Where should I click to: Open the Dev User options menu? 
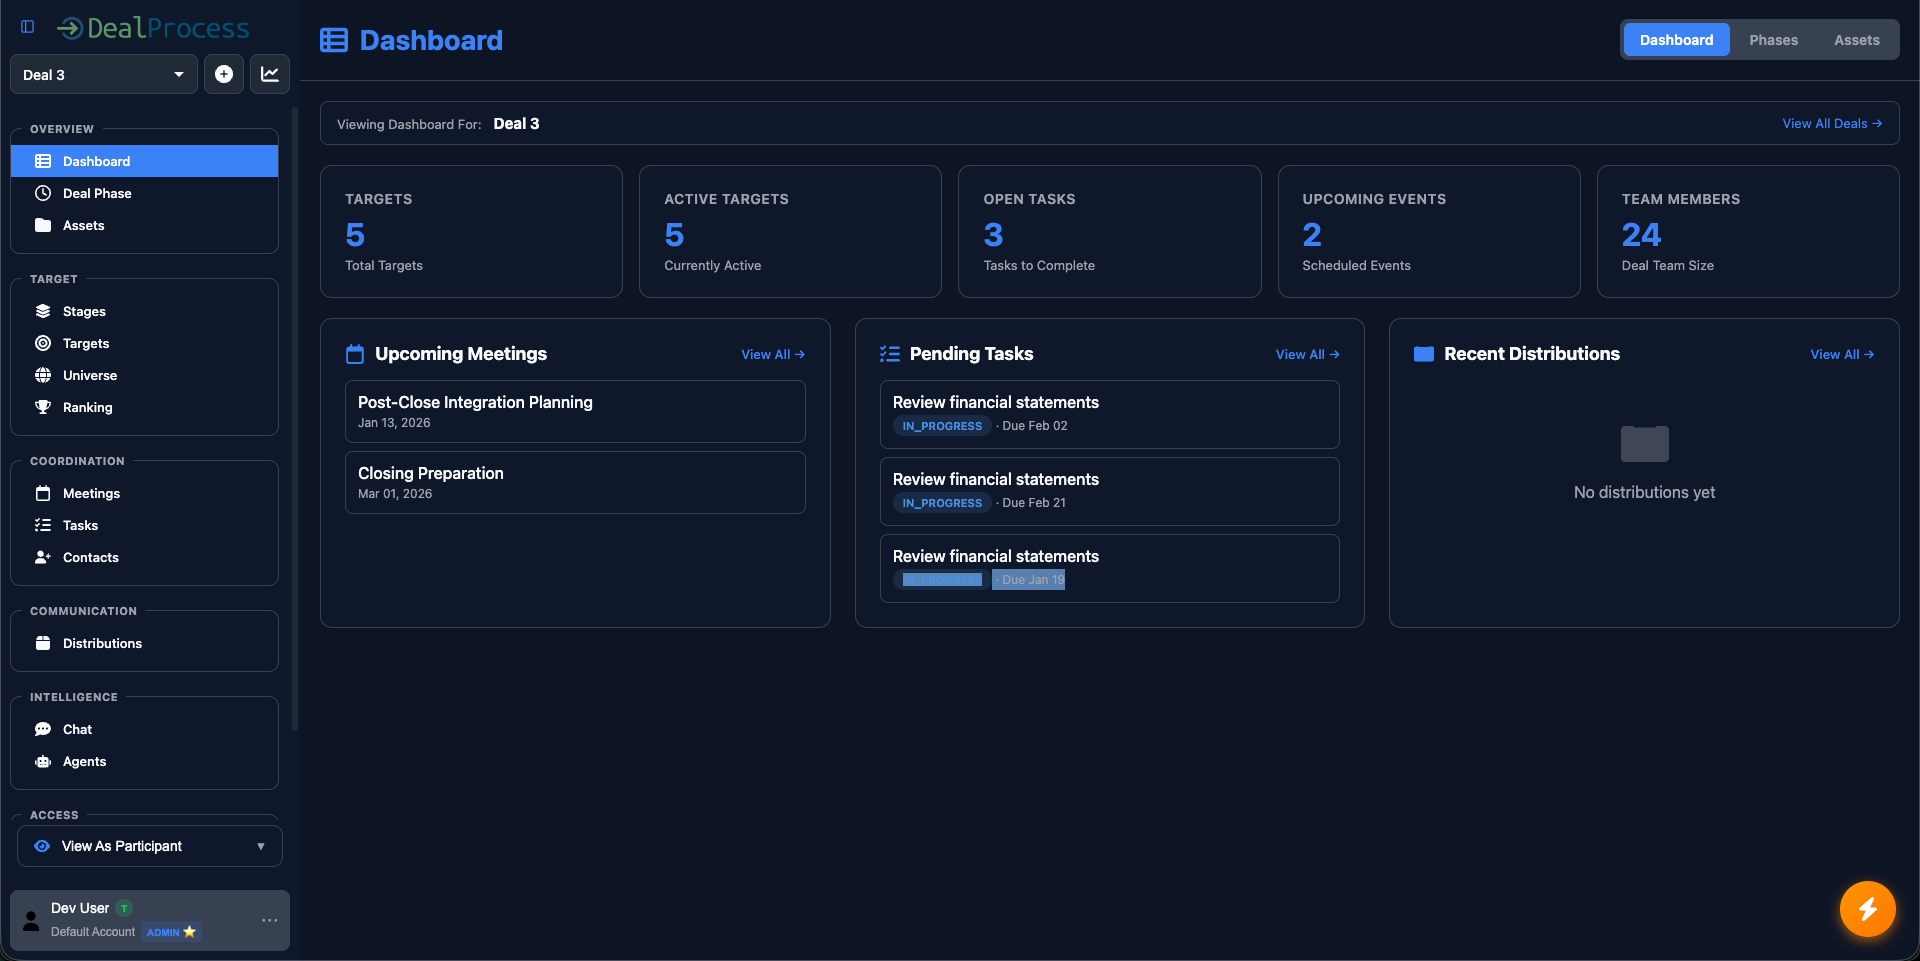(268, 920)
